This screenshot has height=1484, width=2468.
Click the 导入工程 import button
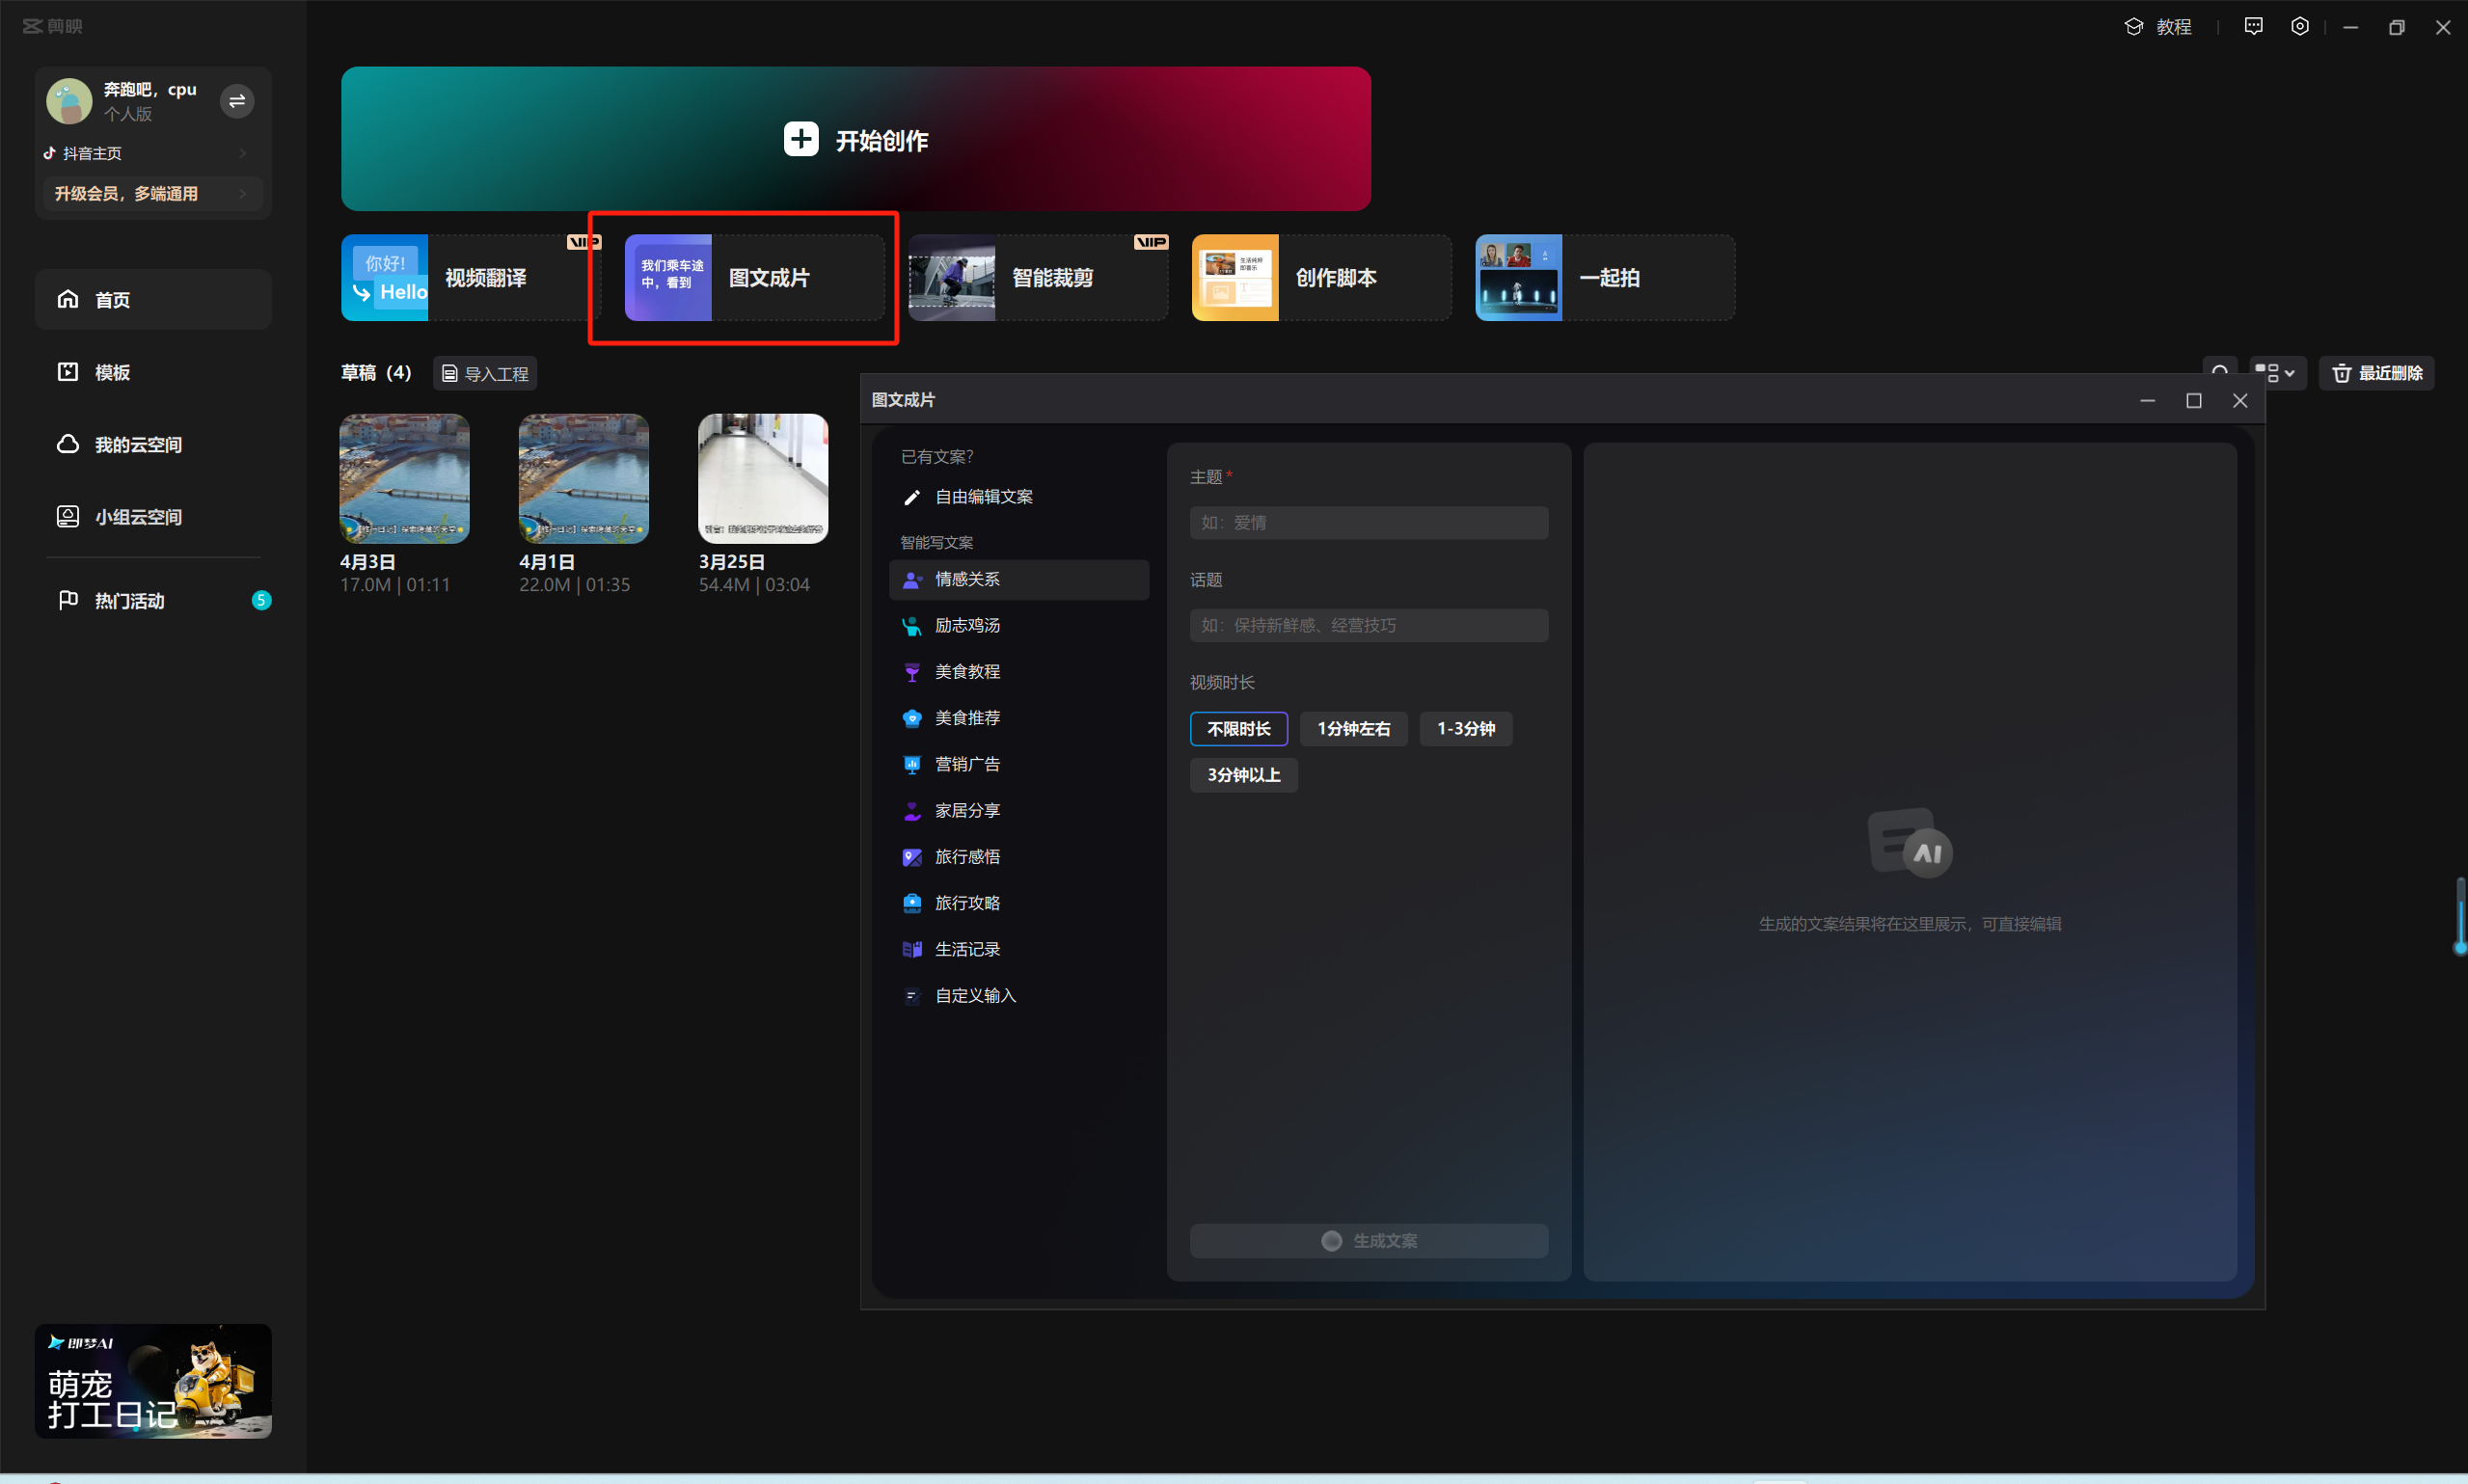pyautogui.click(x=485, y=373)
